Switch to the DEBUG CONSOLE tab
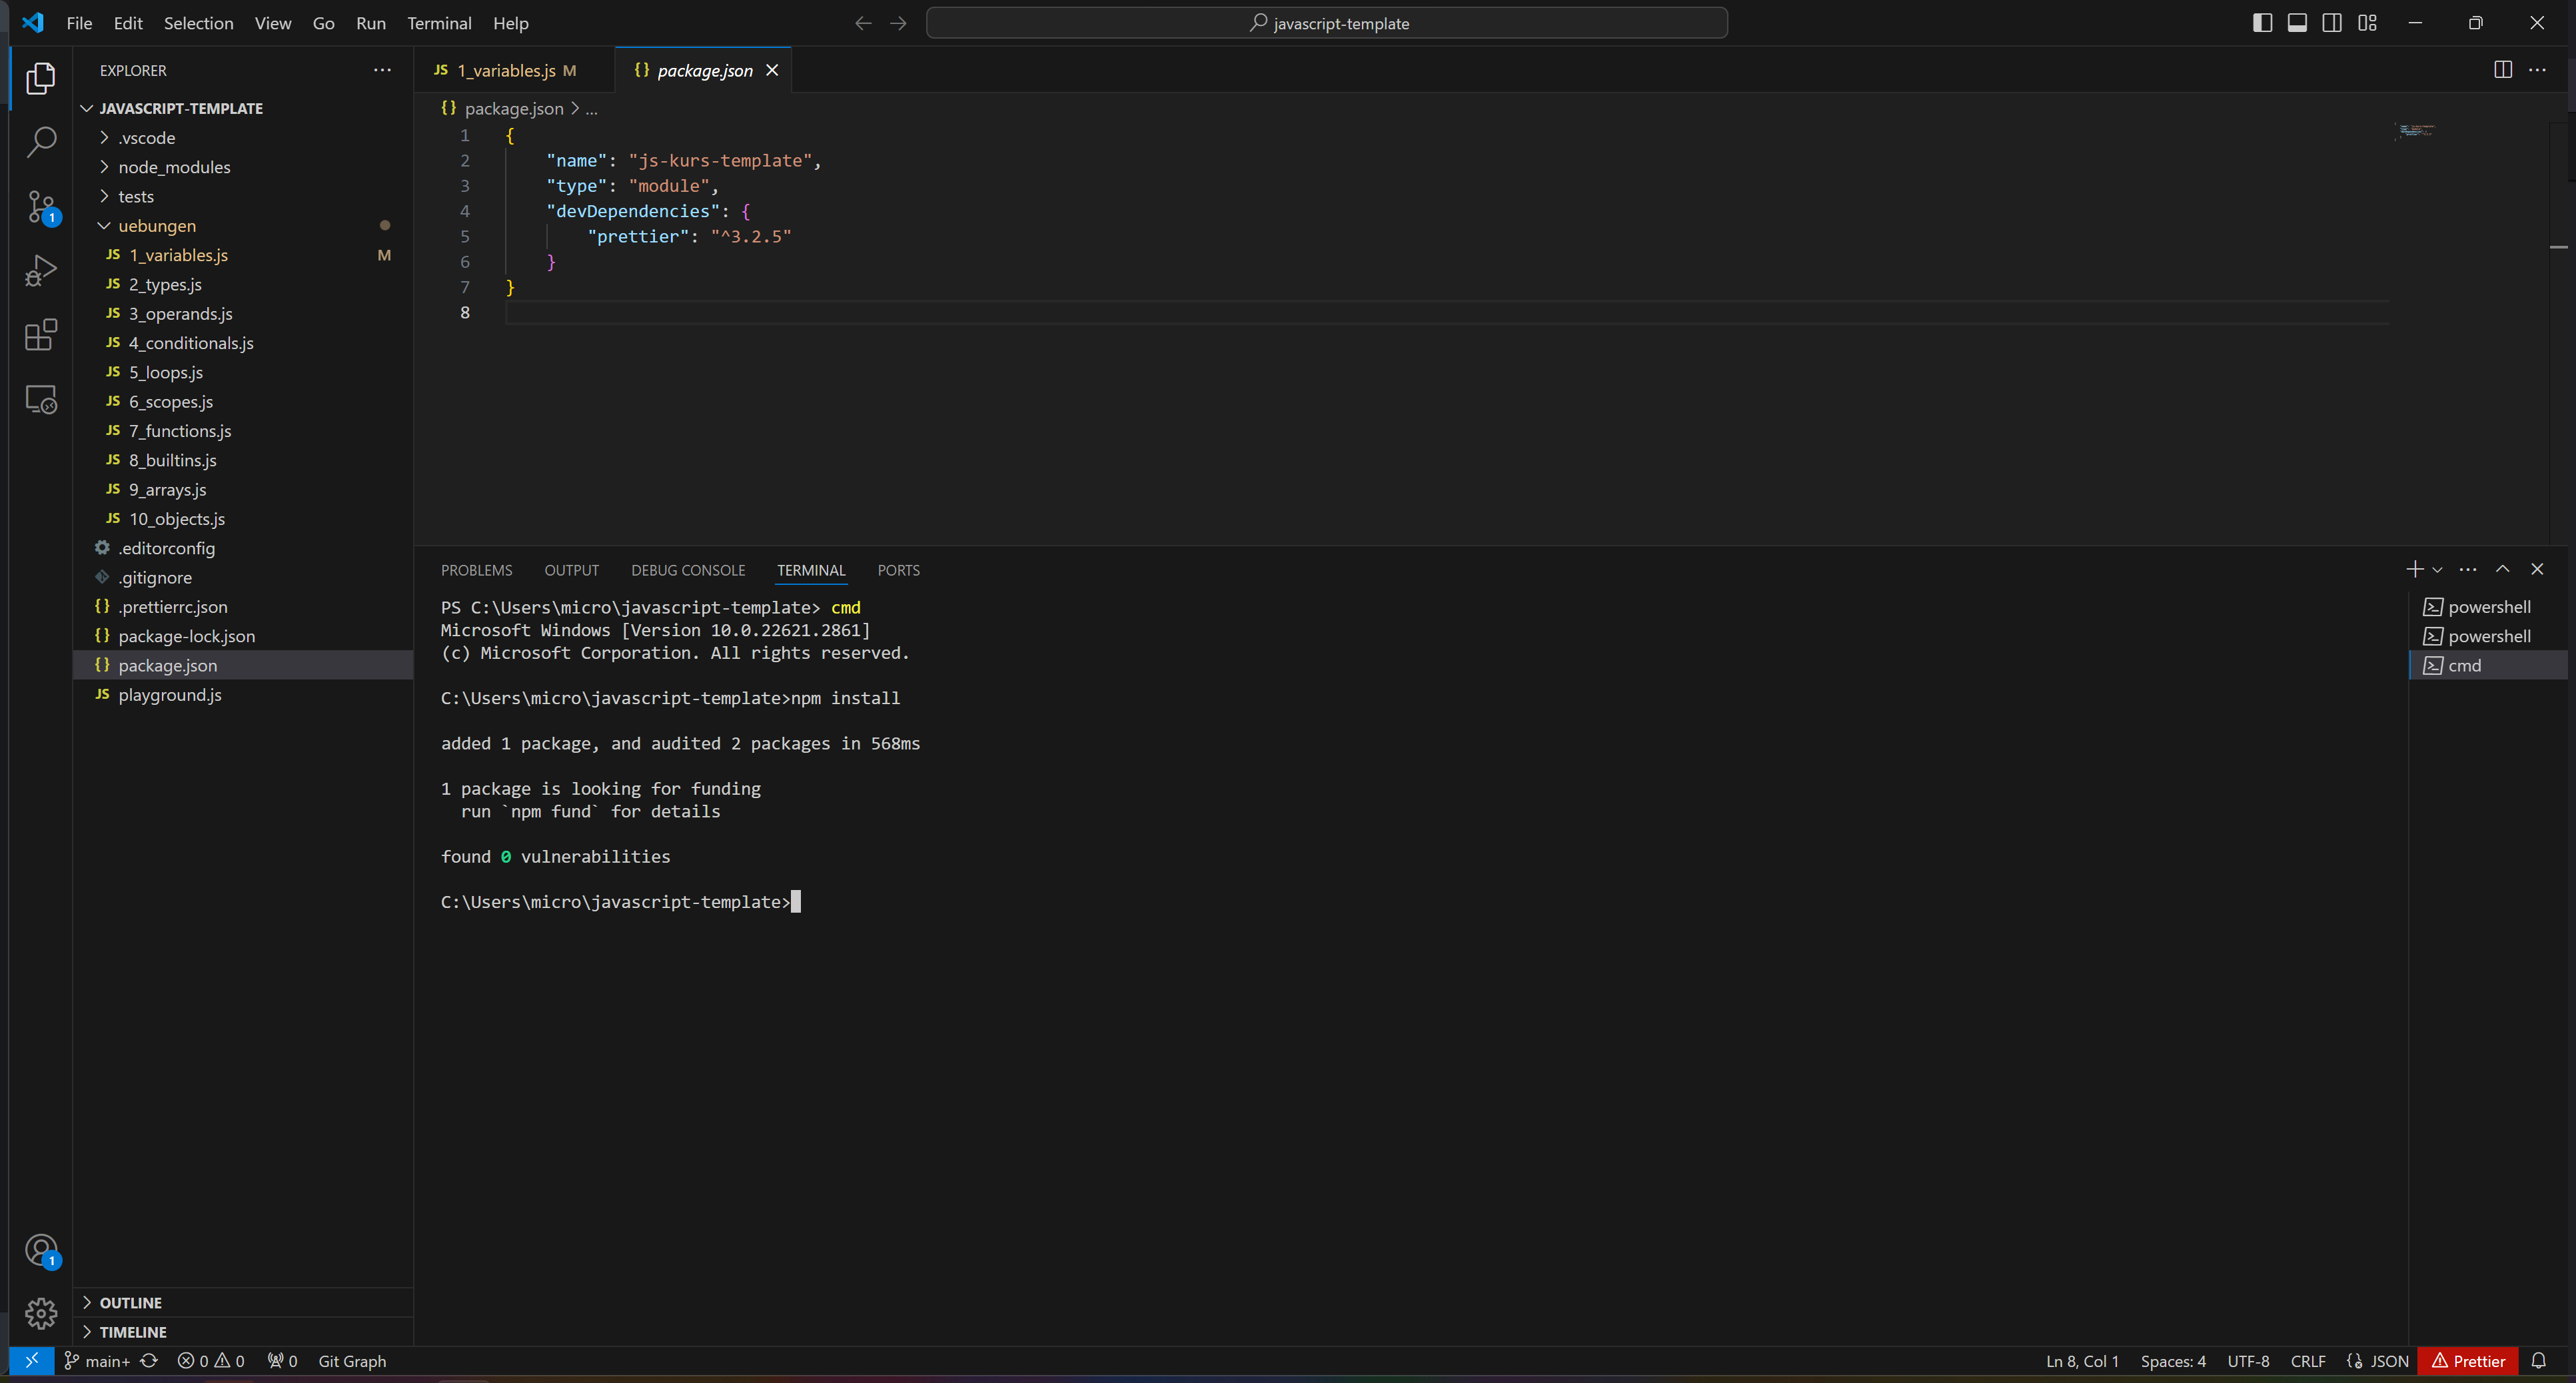 688,570
